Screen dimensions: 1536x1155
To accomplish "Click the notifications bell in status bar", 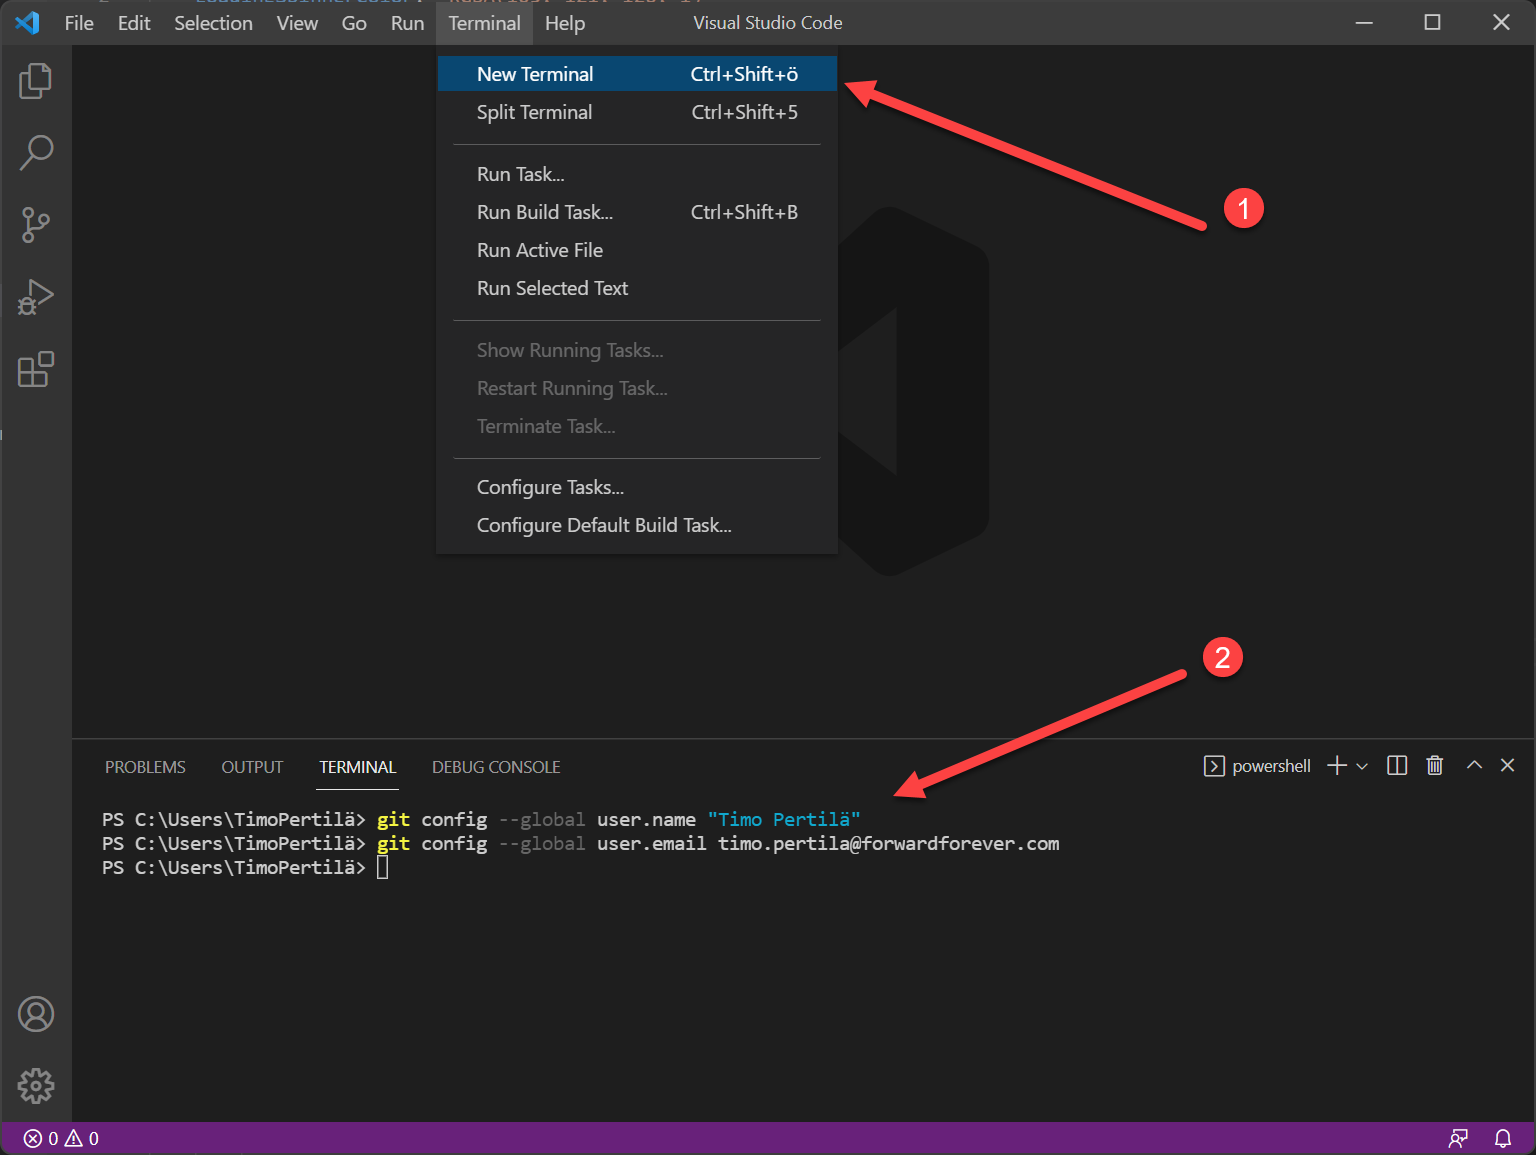I will coord(1502,1138).
